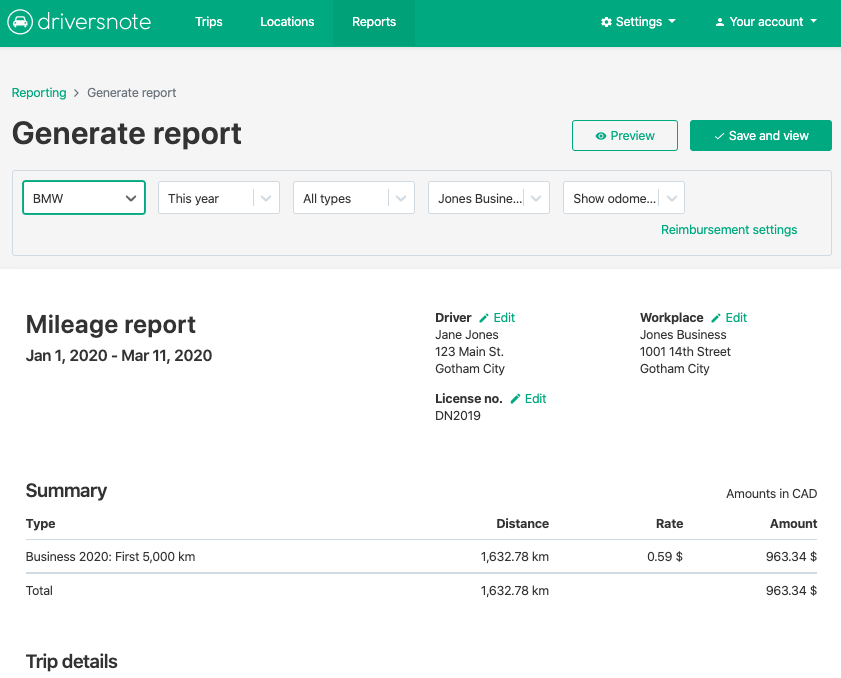This screenshot has height=678, width=841.
Task: Open the Locations page
Action: pos(287,21)
